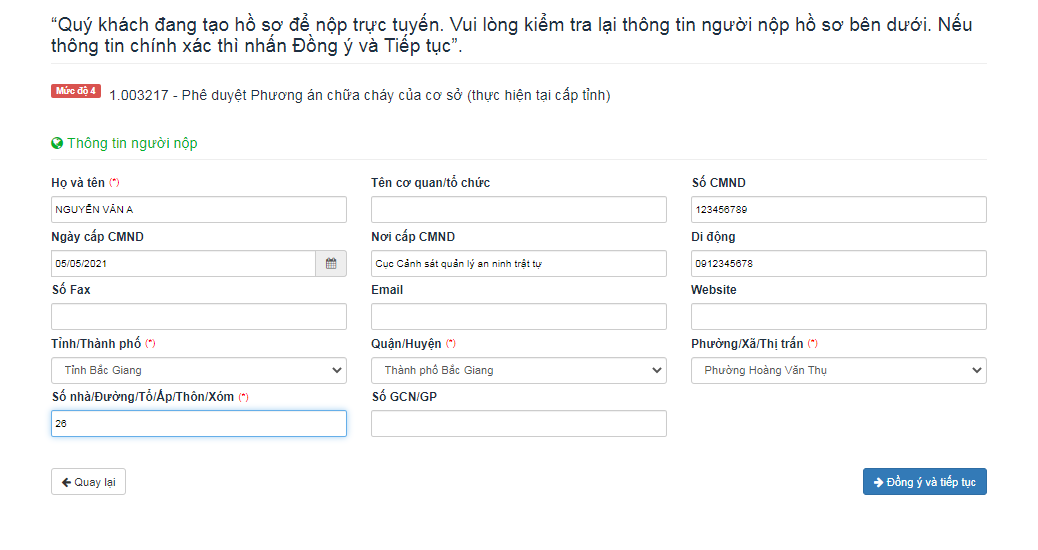Click the globe icon beside Thông tin người nộp

(x=57, y=143)
